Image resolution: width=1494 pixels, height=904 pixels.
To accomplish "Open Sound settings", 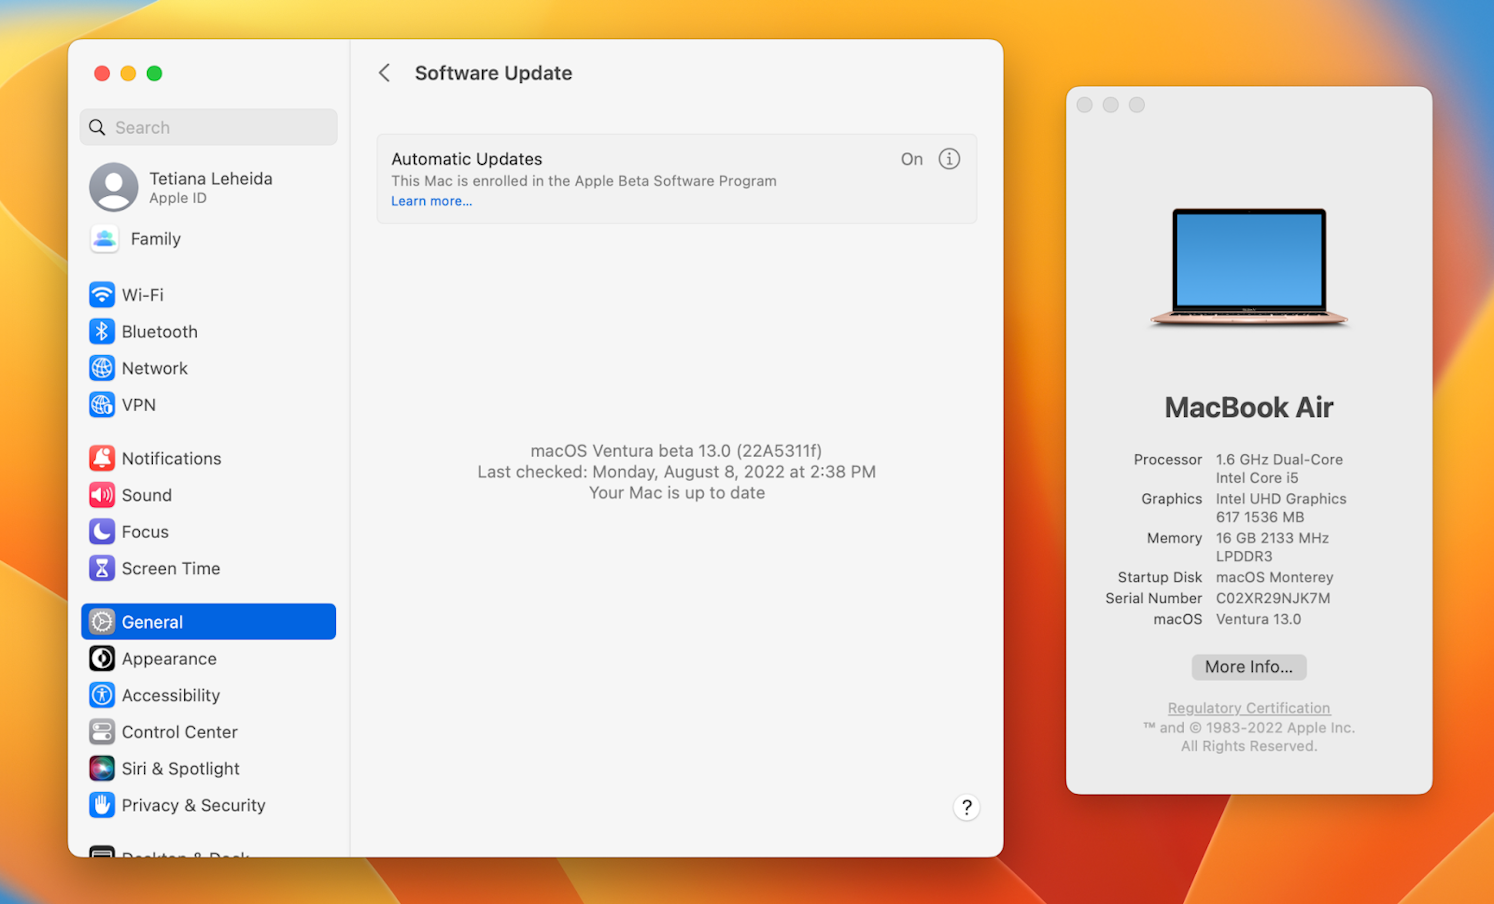I will point(146,494).
